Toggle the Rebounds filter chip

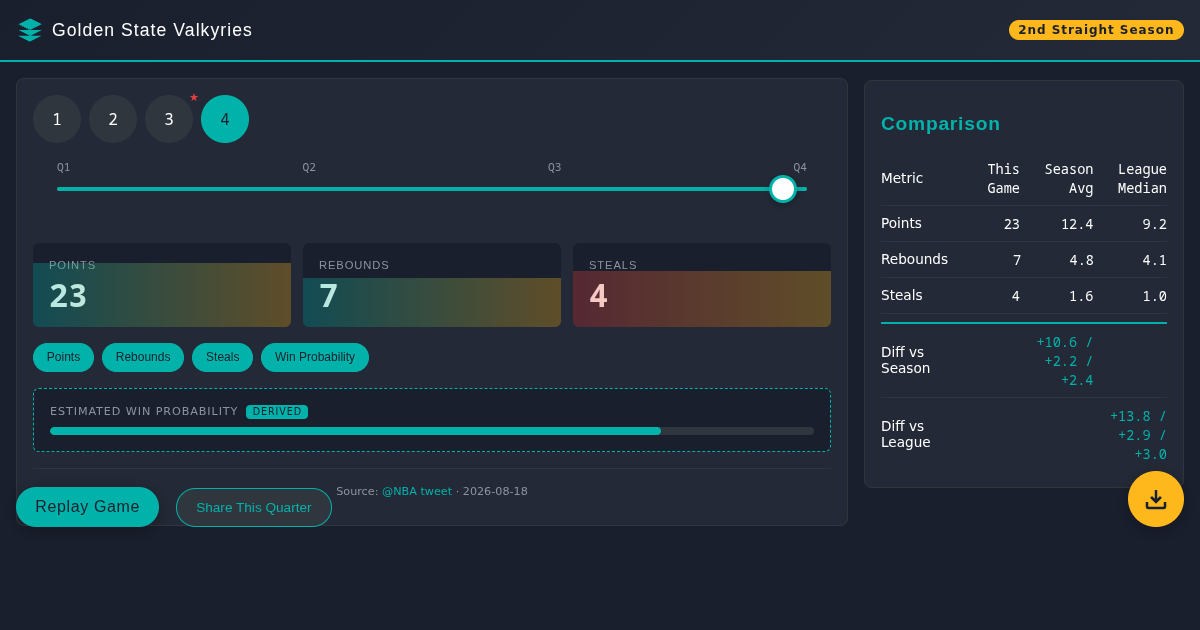[143, 357]
